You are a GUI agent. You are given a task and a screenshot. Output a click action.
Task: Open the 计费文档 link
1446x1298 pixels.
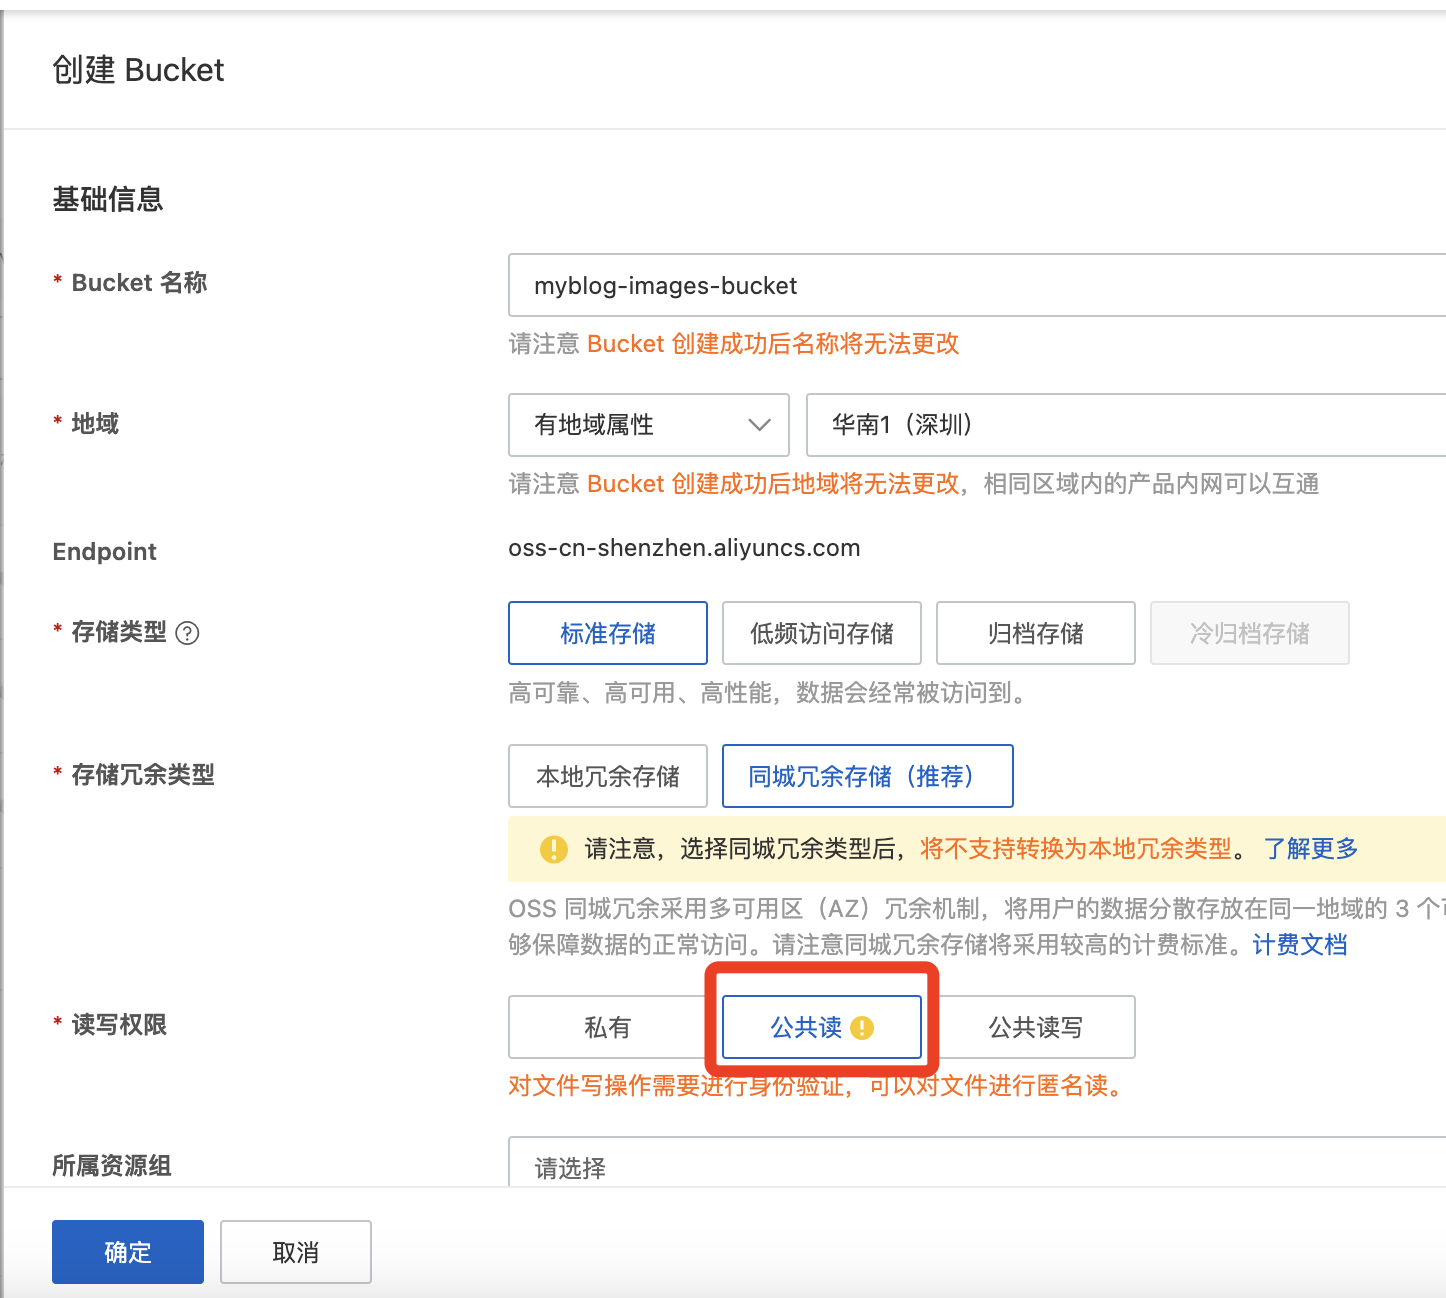point(1299,944)
